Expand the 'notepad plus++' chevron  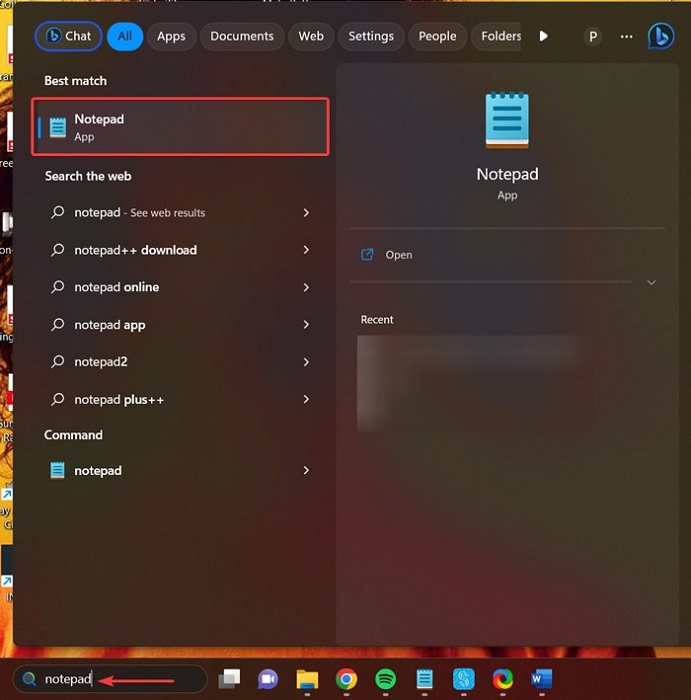coord(306,399)
